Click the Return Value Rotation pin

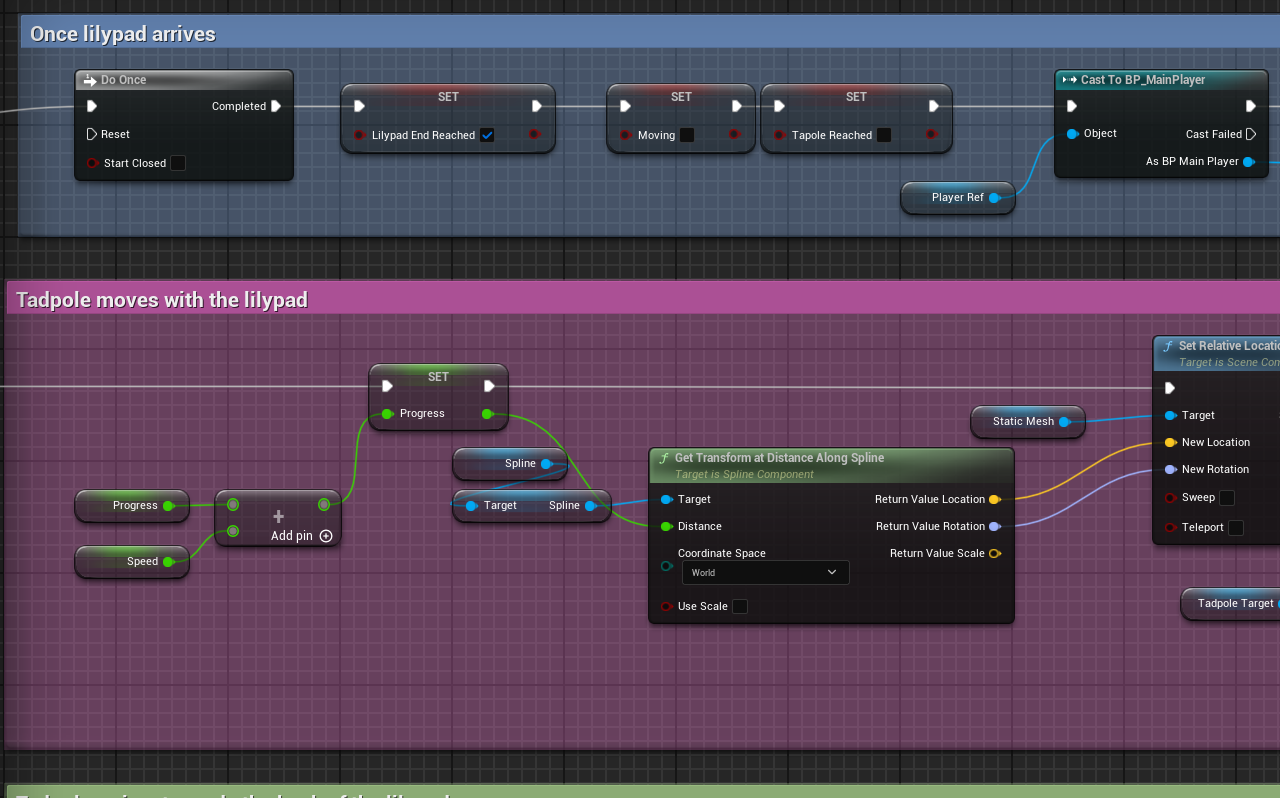(x=995, y=526)
